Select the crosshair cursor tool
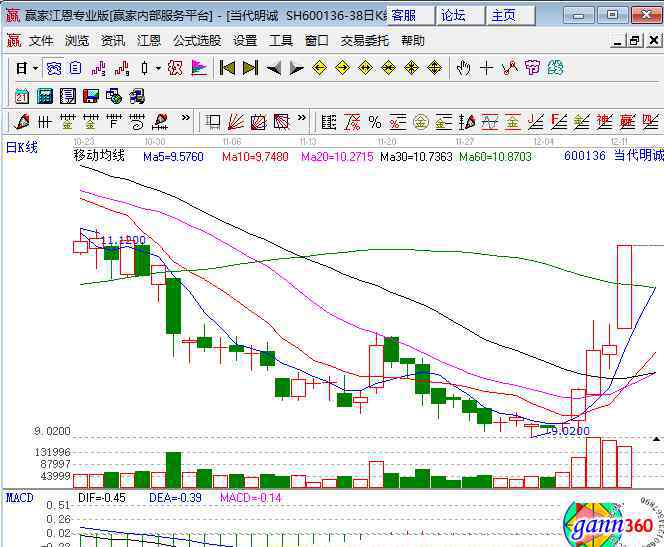Image resolution: width=664 pixels, height=547 pixels. [x=487, y=68]
